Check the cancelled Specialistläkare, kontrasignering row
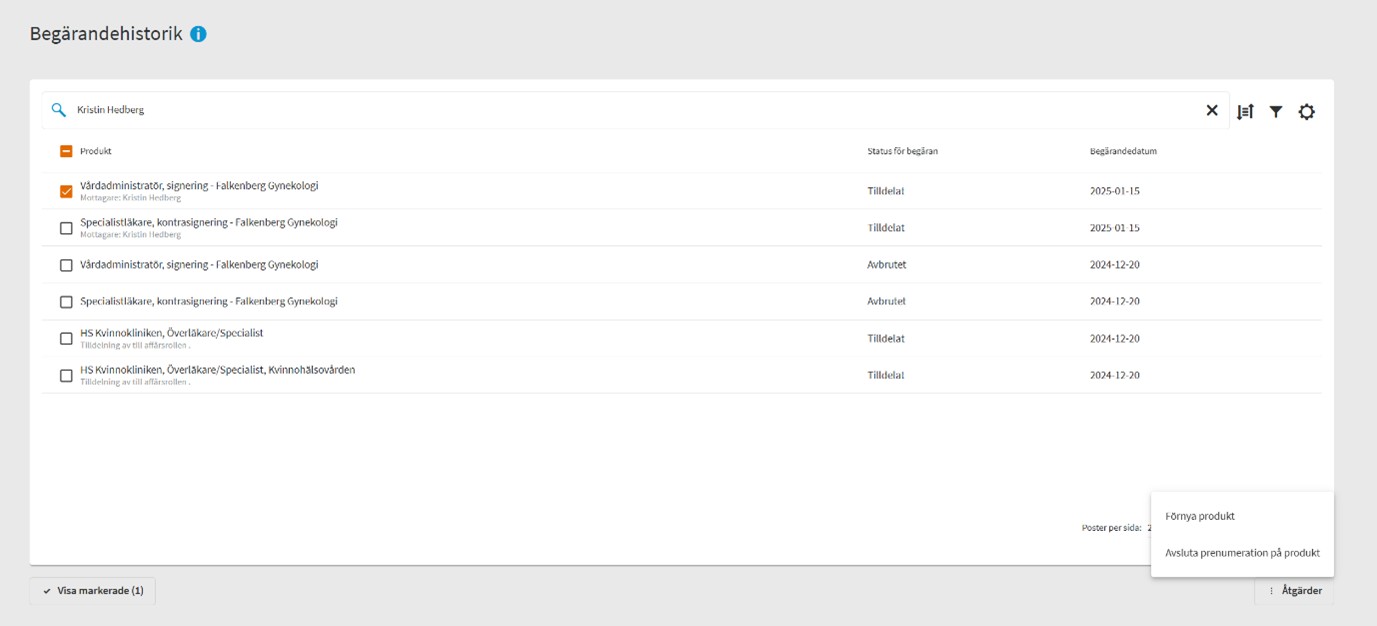 coord(66,302)
